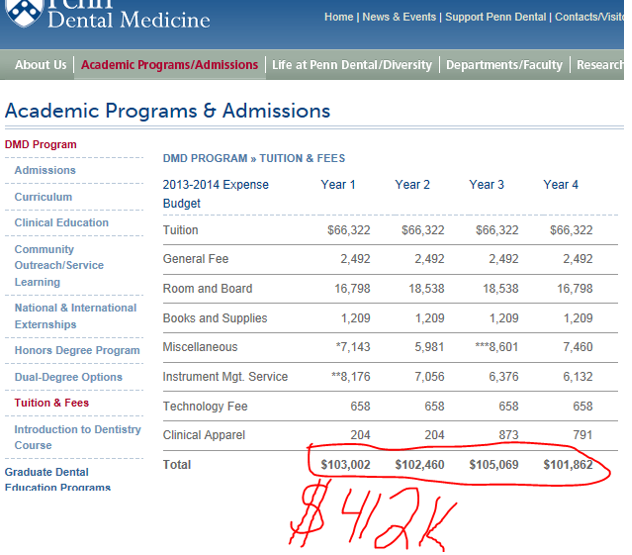This screenshot has width=632, height=555.
Task: Click the Year 4 total $101,862
Action: 568,465
